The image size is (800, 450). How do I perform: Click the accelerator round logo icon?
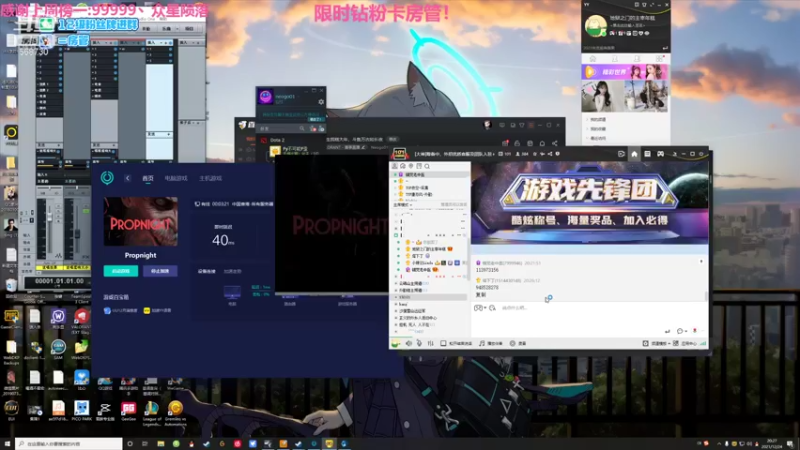[107, 178]
